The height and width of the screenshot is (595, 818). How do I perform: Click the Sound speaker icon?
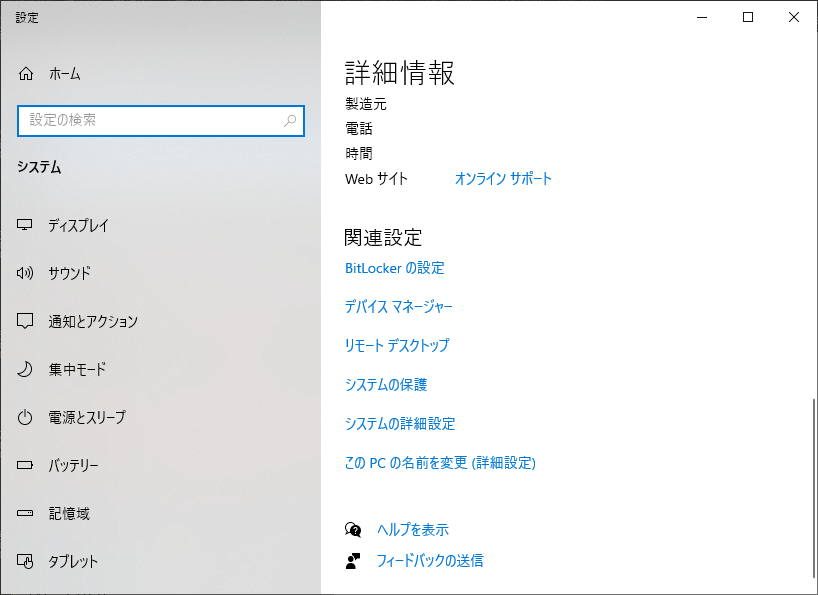[25, 273]
